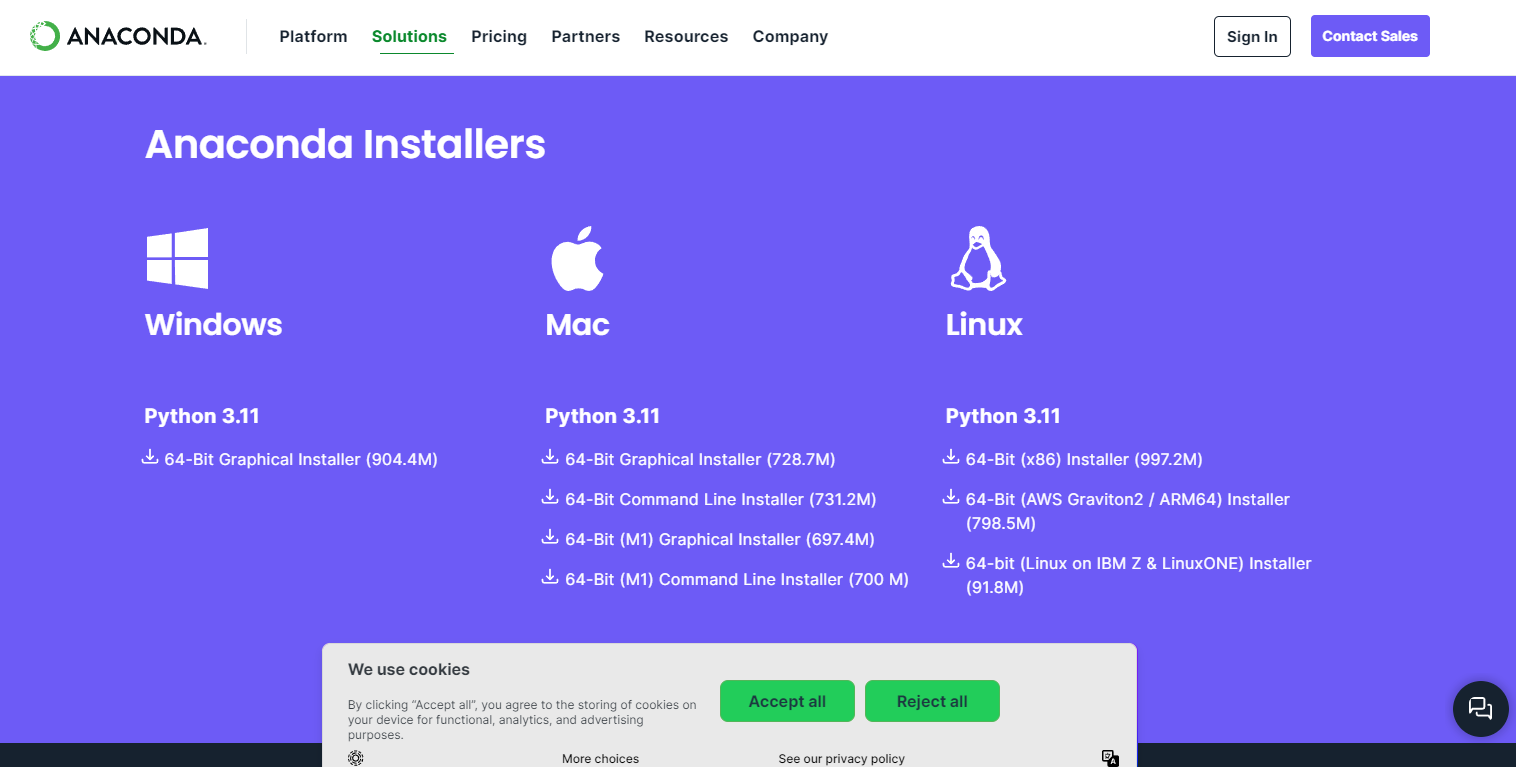Image resolution: width=1516 pixels, height=767 pixels.
Task: Click the cookie settings icon in banner
Action: (x=356, y=758)
